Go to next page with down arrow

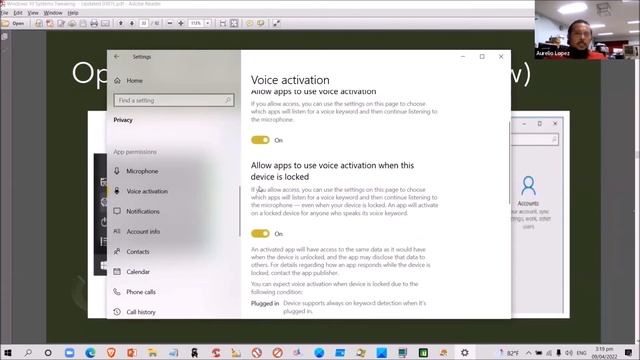pos(132,24)
